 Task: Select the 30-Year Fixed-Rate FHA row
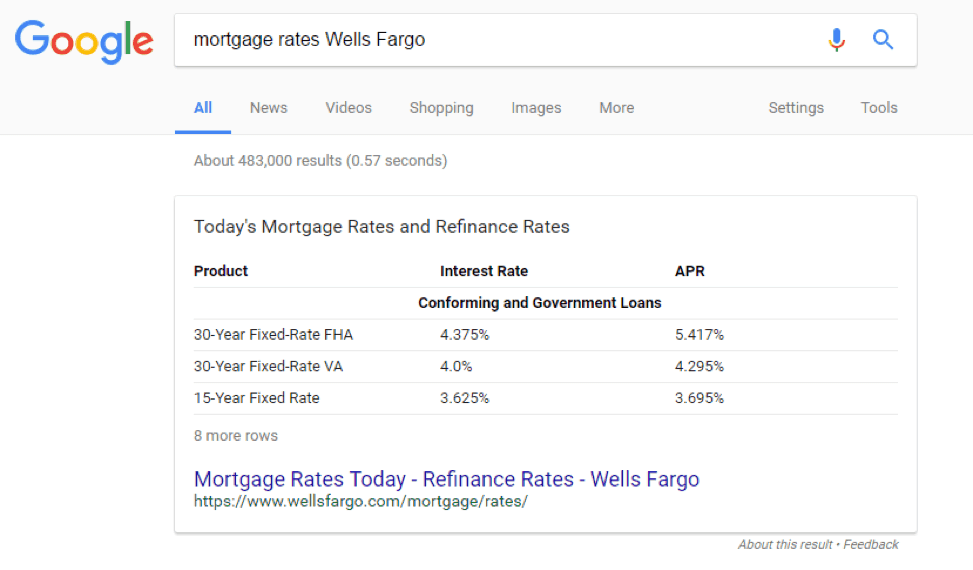pos(545,335)
